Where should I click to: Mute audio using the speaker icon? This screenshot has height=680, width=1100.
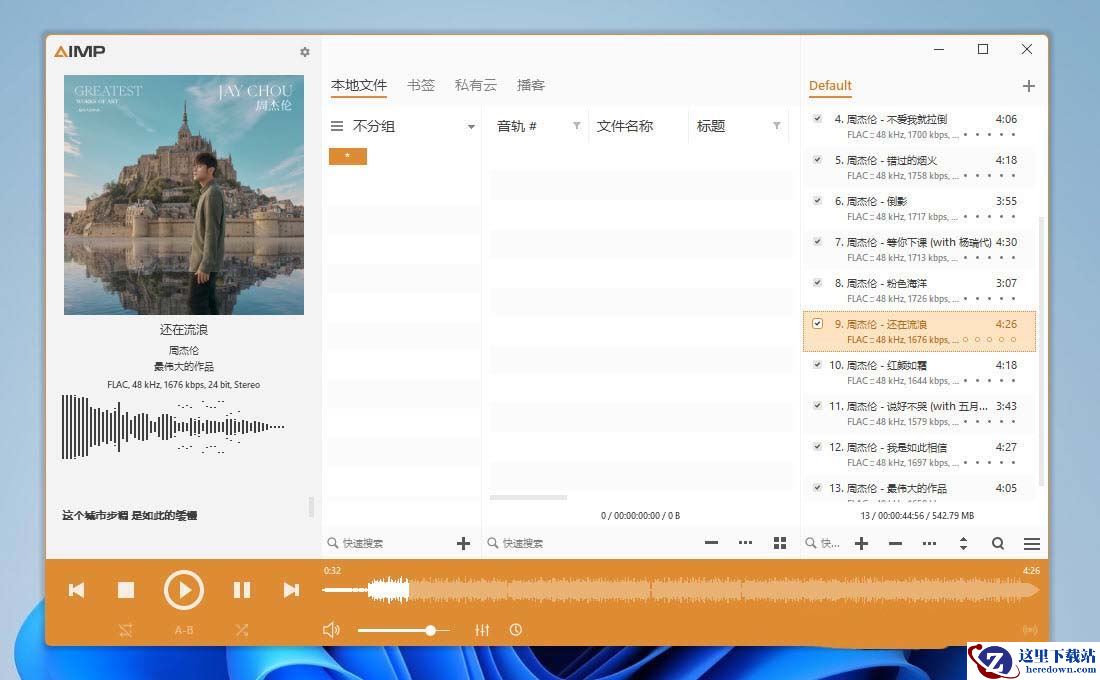332,630
